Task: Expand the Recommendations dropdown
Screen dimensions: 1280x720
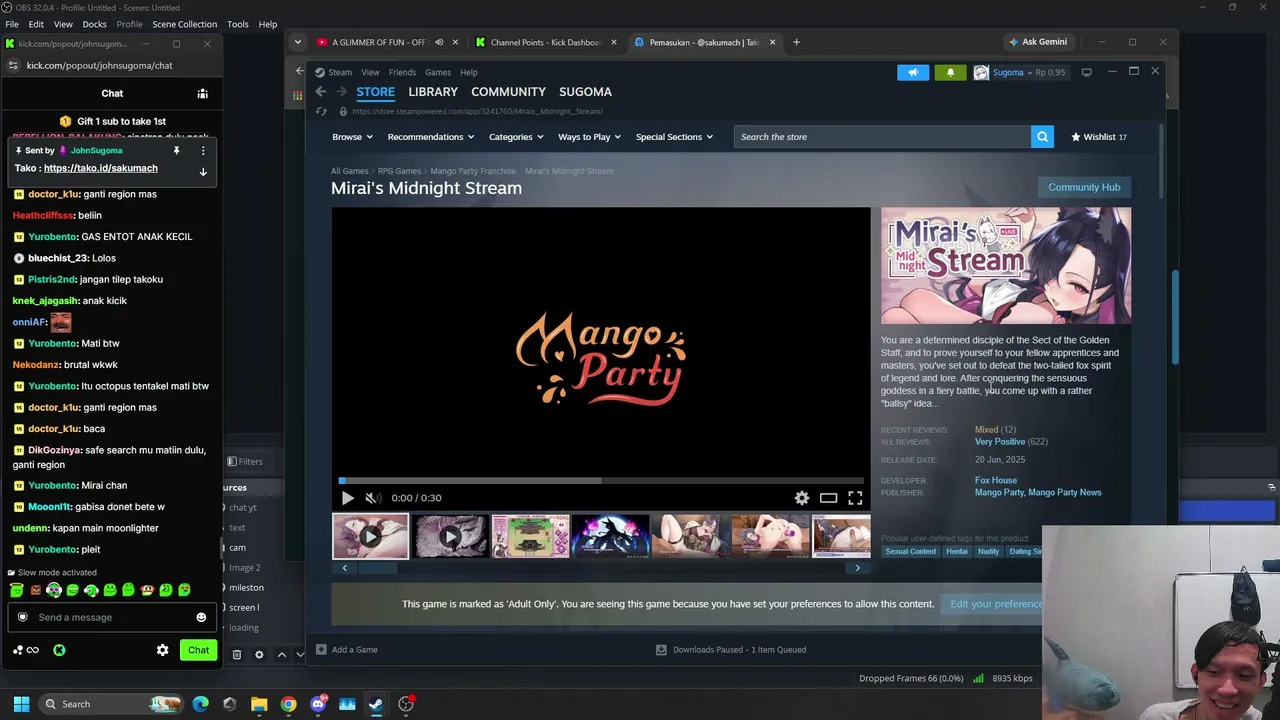Action: pos(430,137)
